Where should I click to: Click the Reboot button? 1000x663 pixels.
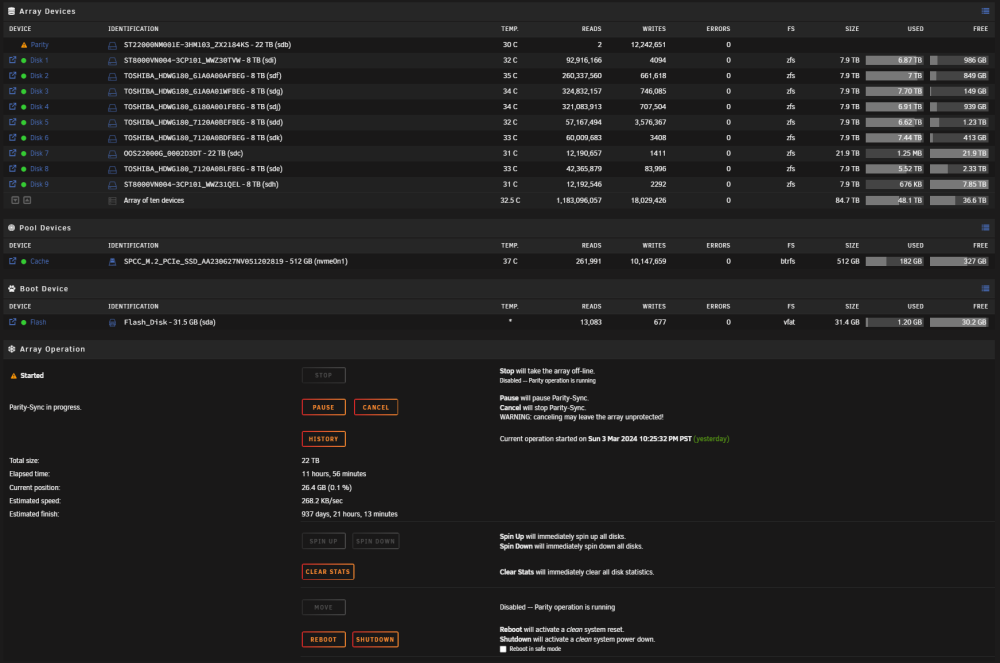[x=323, y=639]
